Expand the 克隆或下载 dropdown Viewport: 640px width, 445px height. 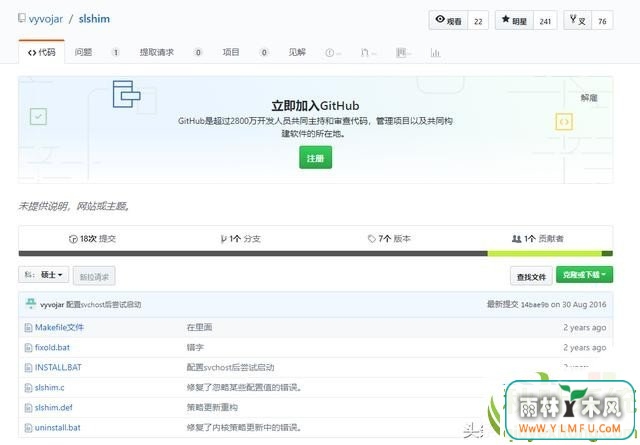pyautogui.click(x=584, y=275)
